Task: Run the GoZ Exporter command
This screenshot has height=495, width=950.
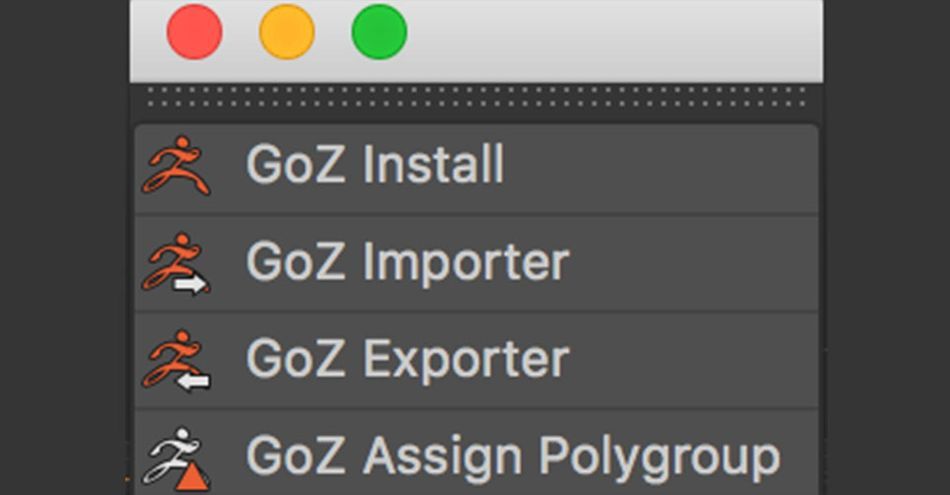Action: [x=476, y=360]
